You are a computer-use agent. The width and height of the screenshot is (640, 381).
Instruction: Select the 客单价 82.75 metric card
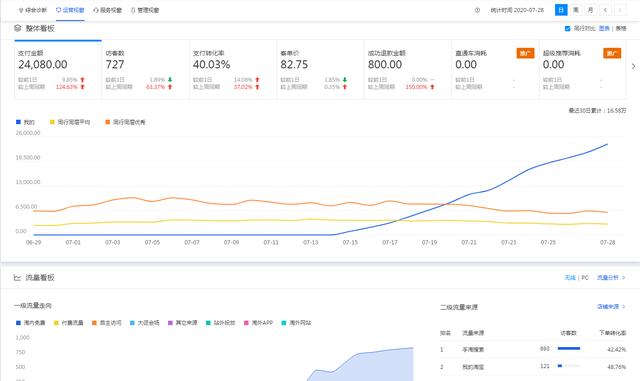click(x=320, y=69)
